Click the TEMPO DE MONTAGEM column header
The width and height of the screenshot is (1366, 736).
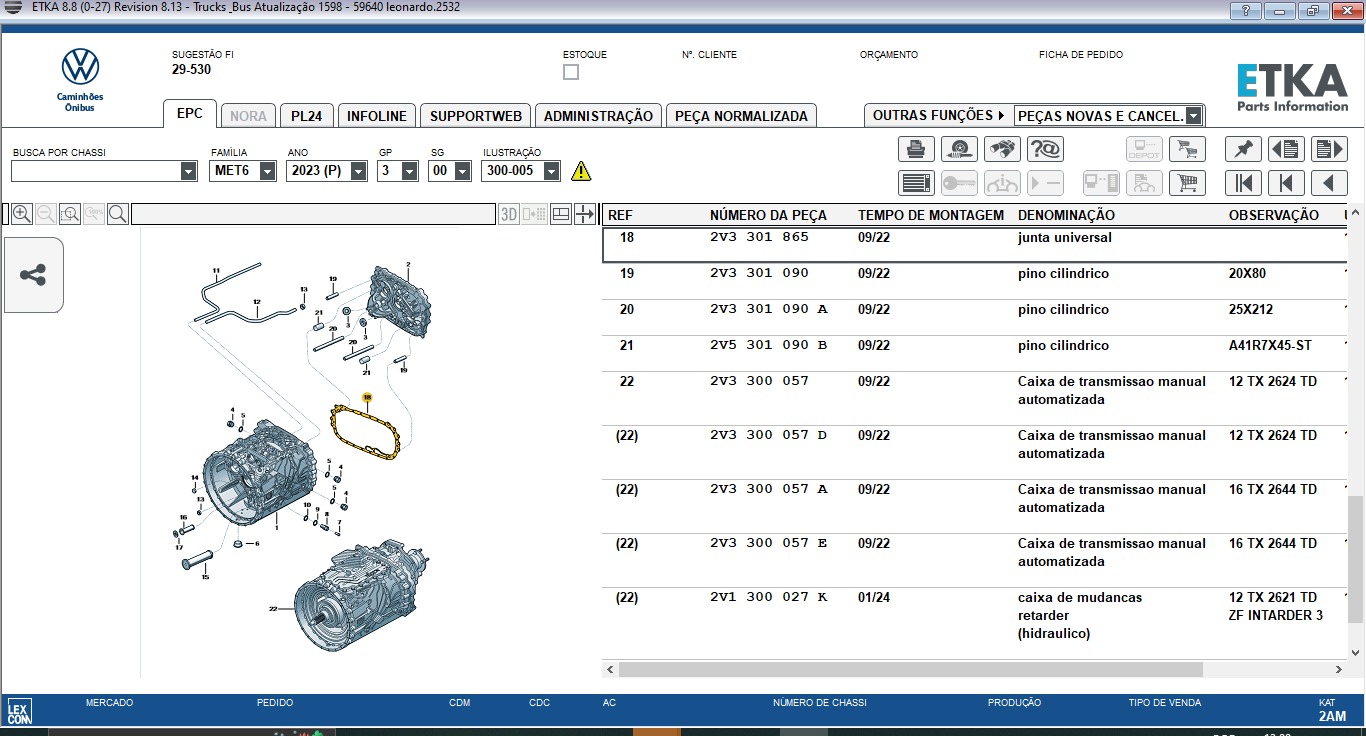tap(931, 215)
